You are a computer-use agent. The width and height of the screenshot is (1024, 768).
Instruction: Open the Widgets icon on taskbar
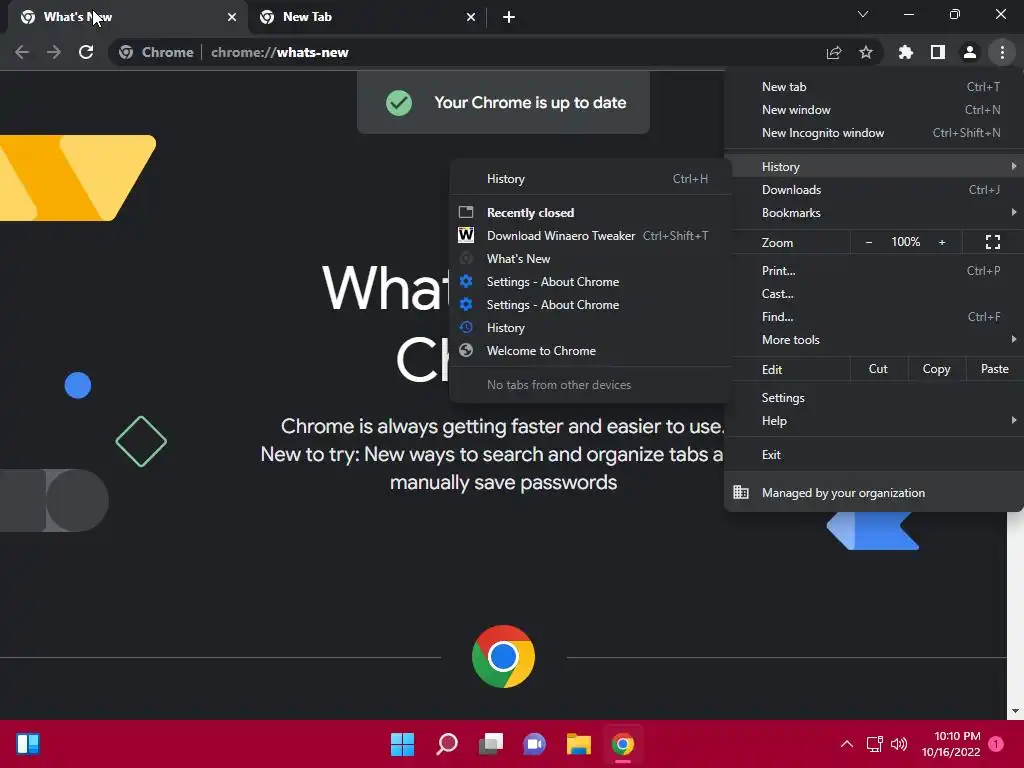pos(28,744)
